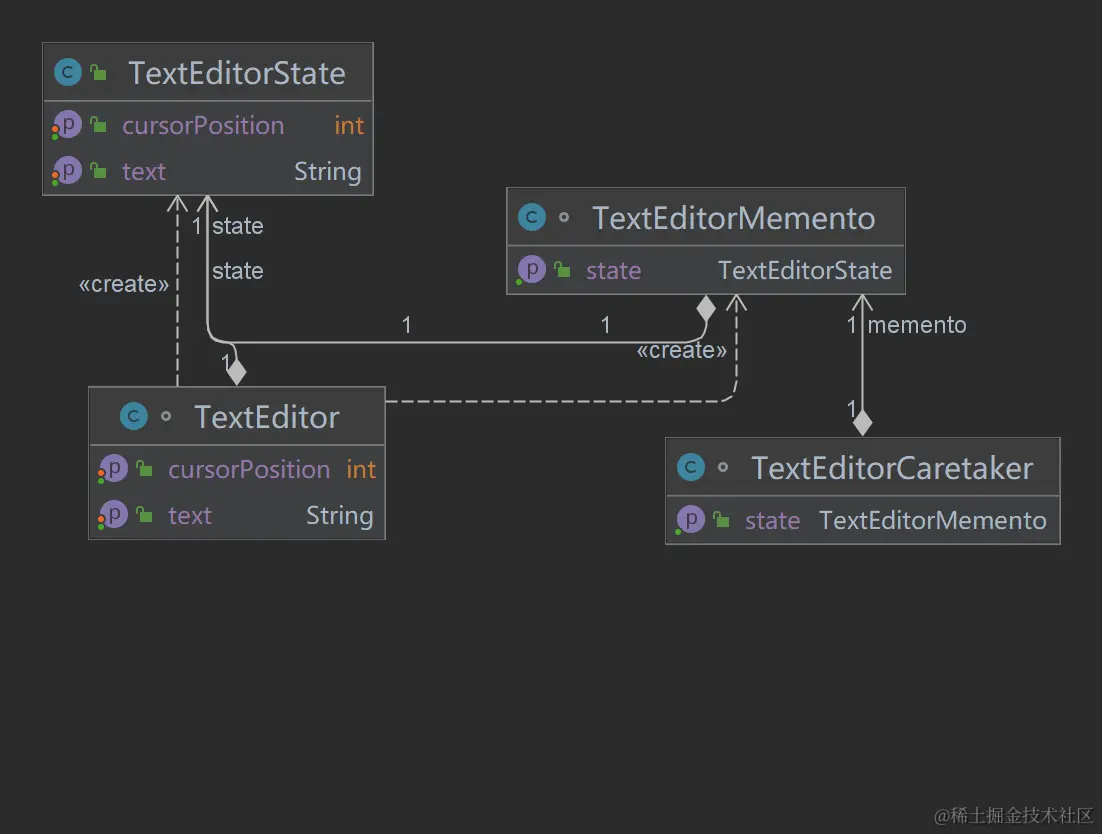This screenshot has width=1102, height=834.
Task: Click property icon of cursorPosition in TextEditorState
Action: [67, 125]
